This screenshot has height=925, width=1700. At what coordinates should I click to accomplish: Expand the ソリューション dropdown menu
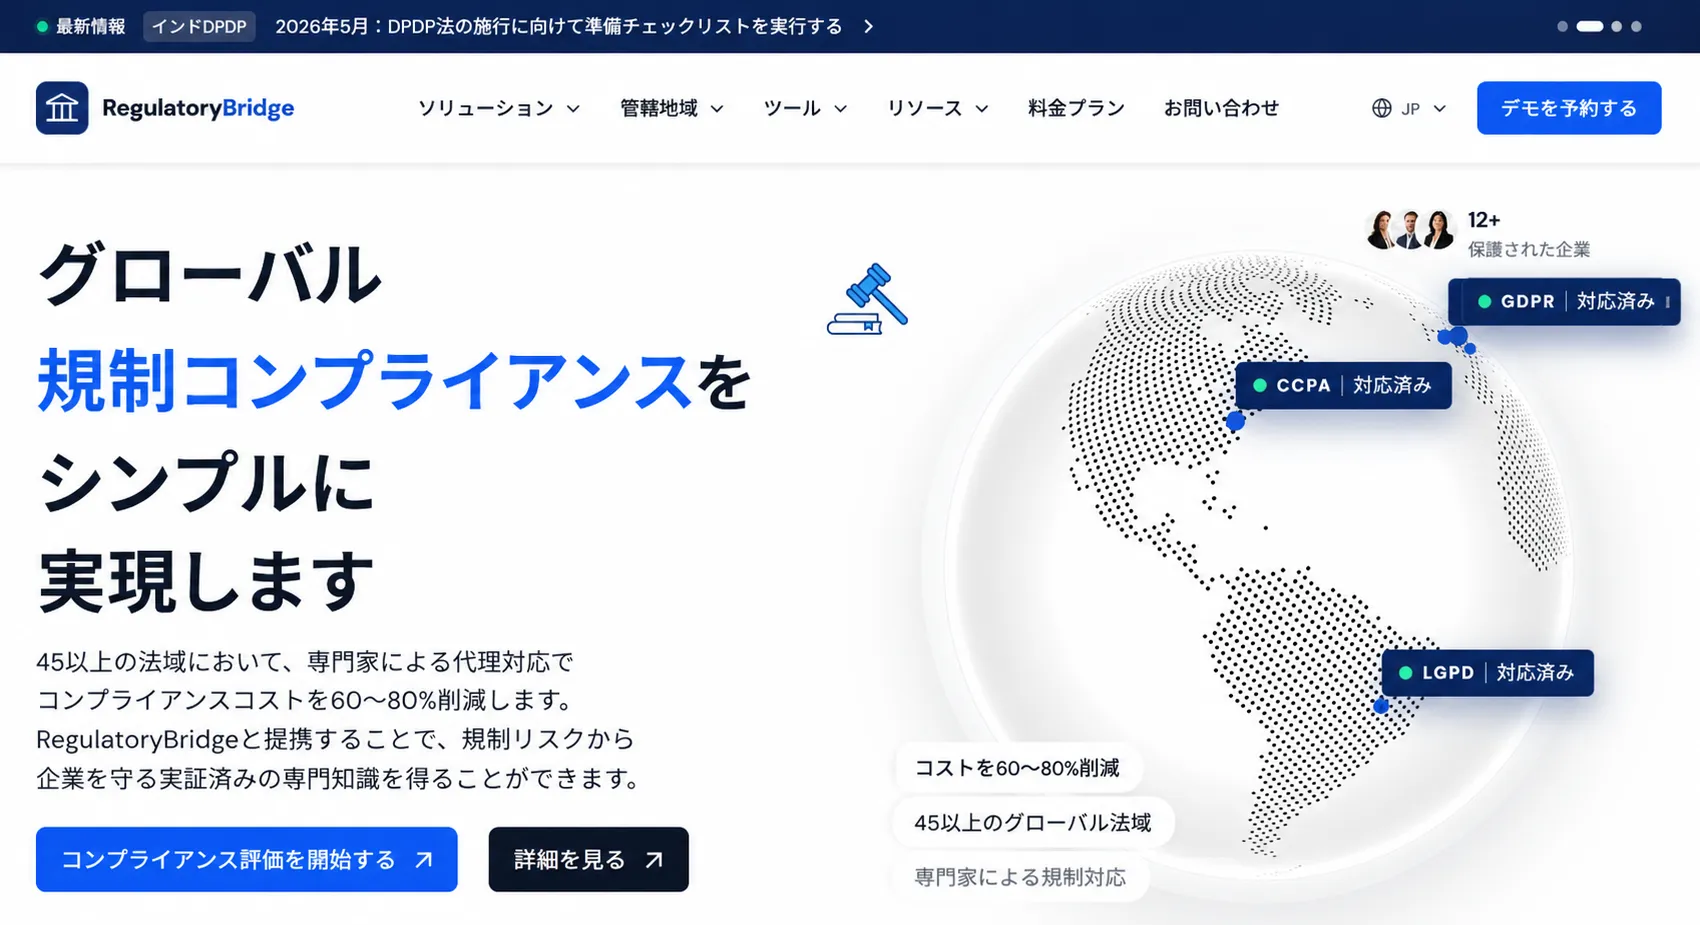pos(498,108)
